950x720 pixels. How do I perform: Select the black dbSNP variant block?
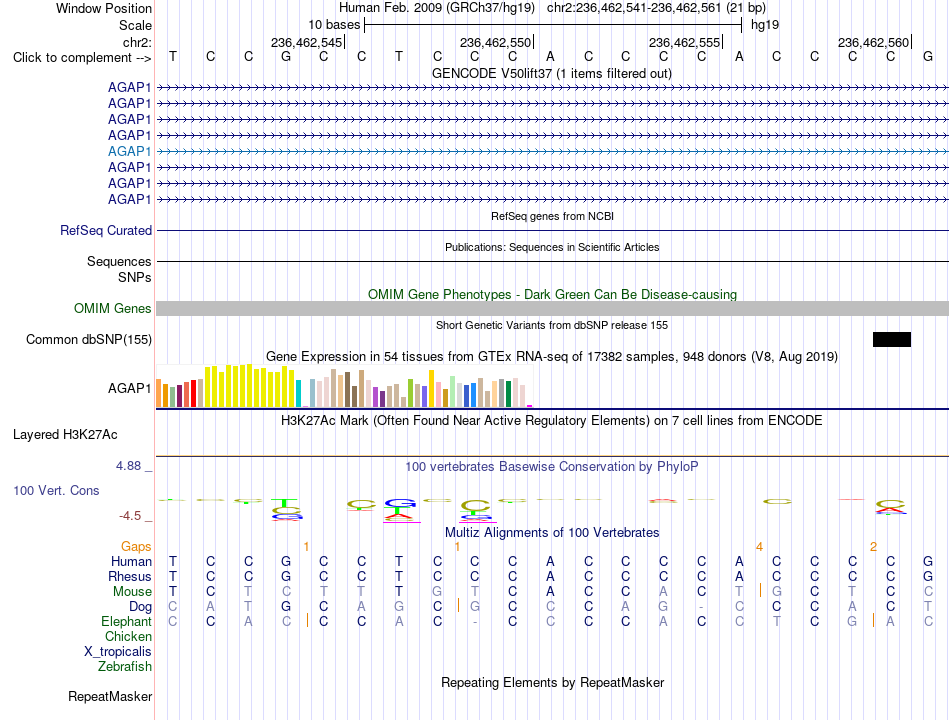[892, 339]
